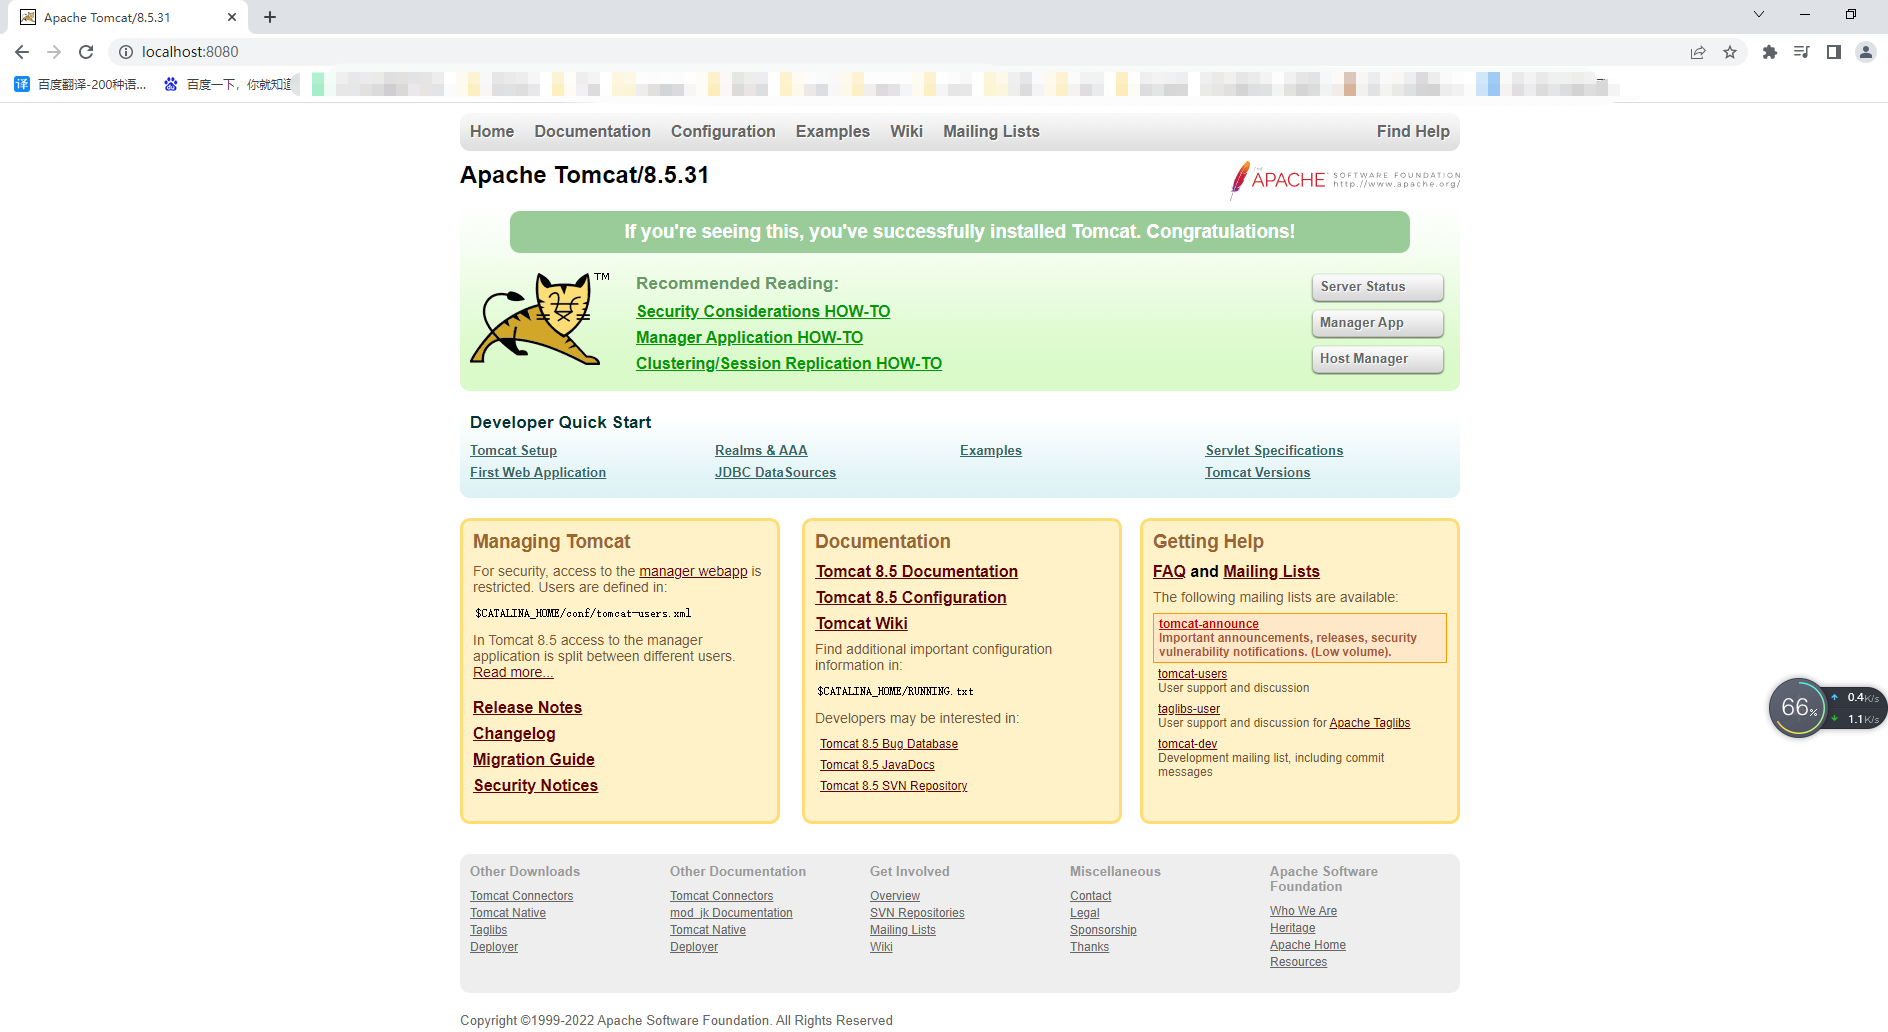The height and width of the screenshot is (1032, 1888).
Task: Open Wiki in the navigation bar
Action: [906, 131]
